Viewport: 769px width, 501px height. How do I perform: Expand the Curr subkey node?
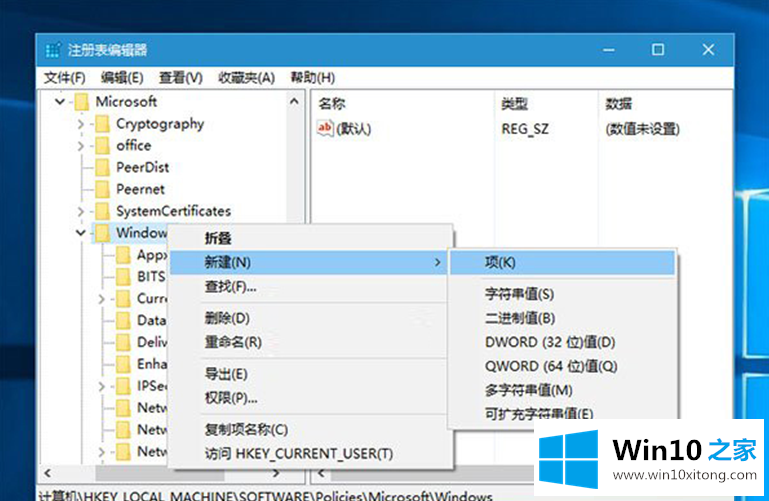coord(102,299)
